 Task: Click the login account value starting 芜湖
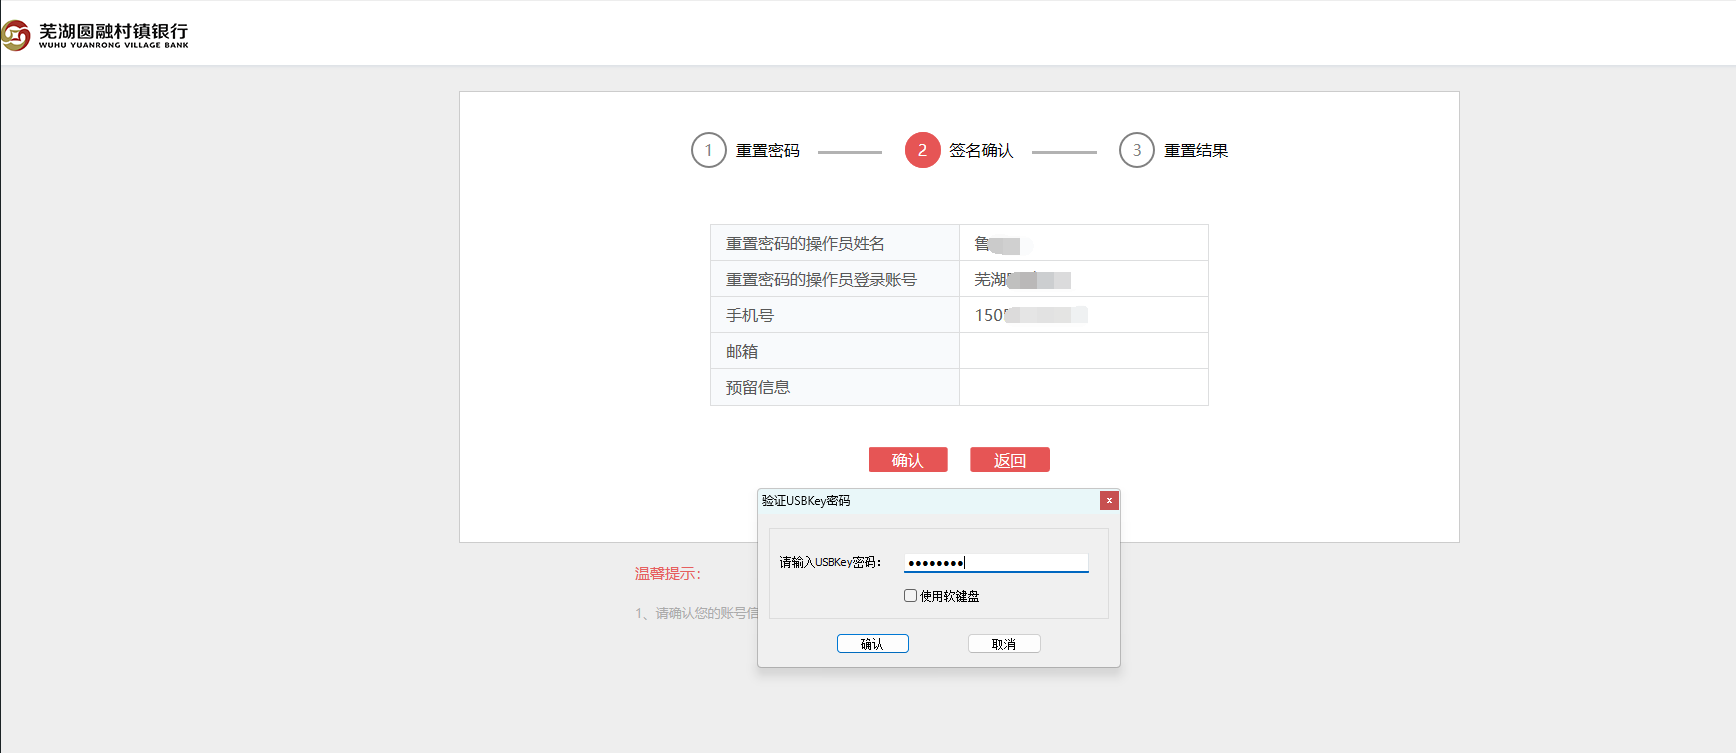pos(1023,279)
